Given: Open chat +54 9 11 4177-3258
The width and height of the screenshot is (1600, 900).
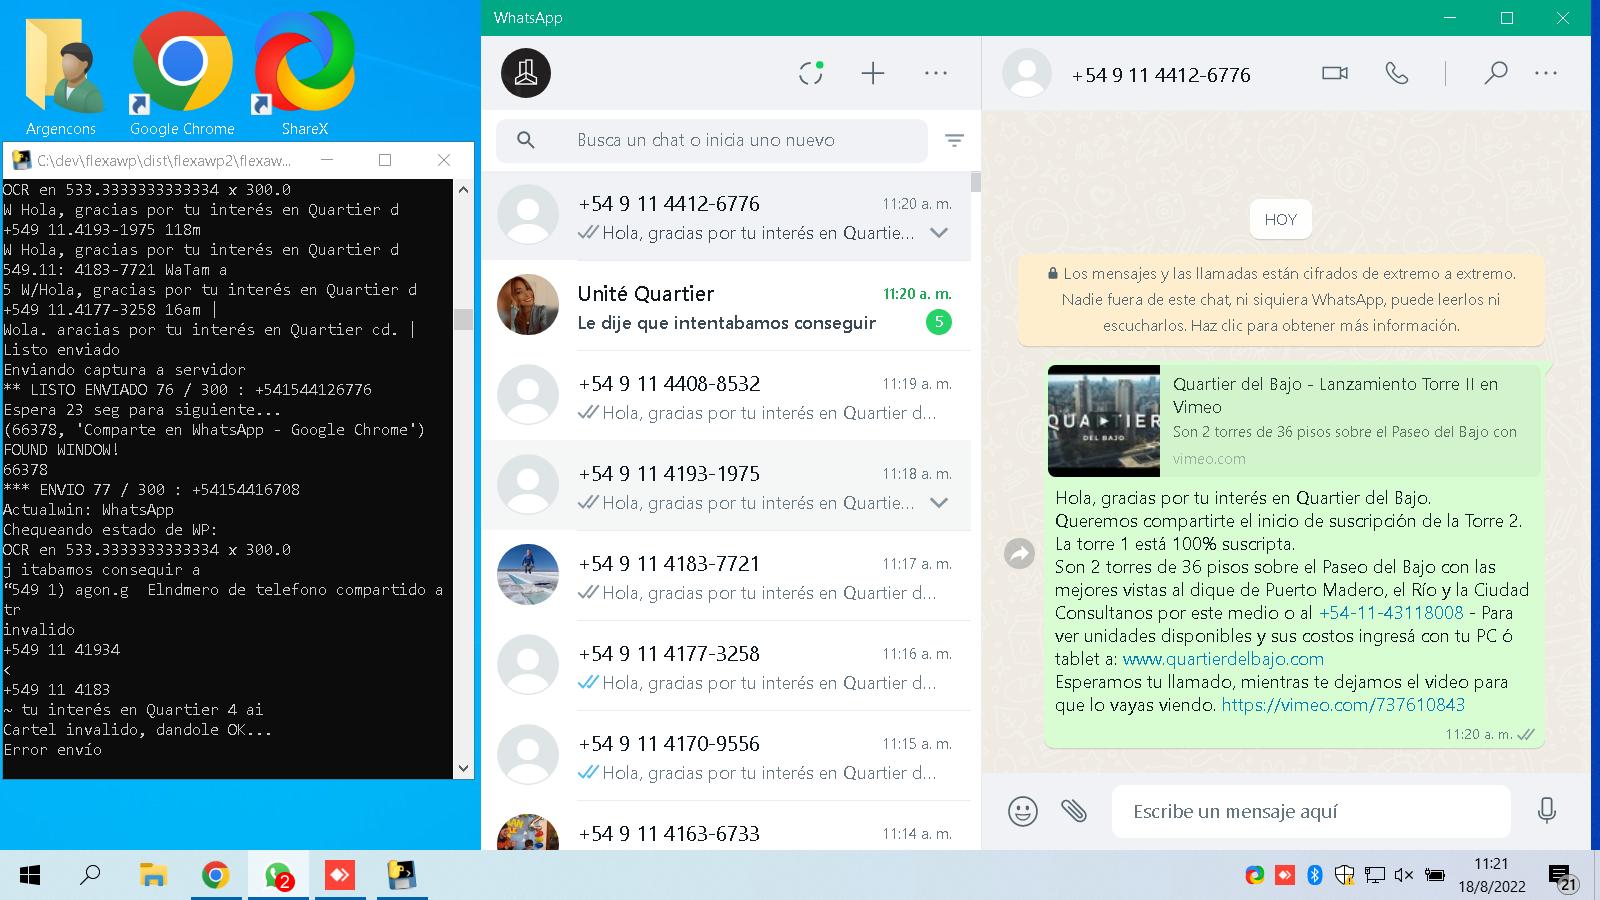Looking at the screenshot, I should 726,666.
